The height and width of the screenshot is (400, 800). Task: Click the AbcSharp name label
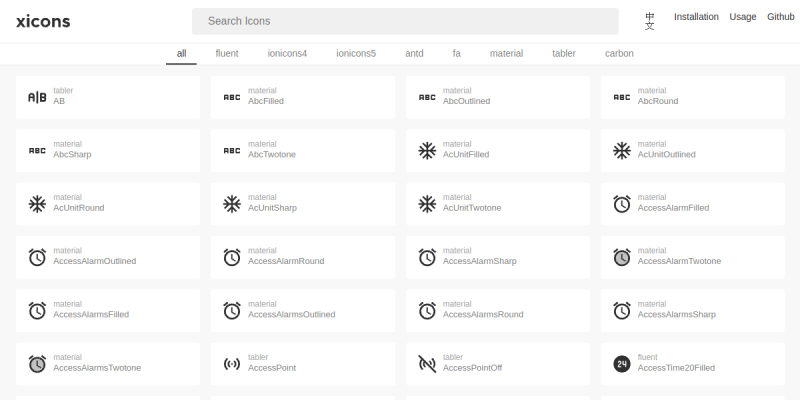72,155
